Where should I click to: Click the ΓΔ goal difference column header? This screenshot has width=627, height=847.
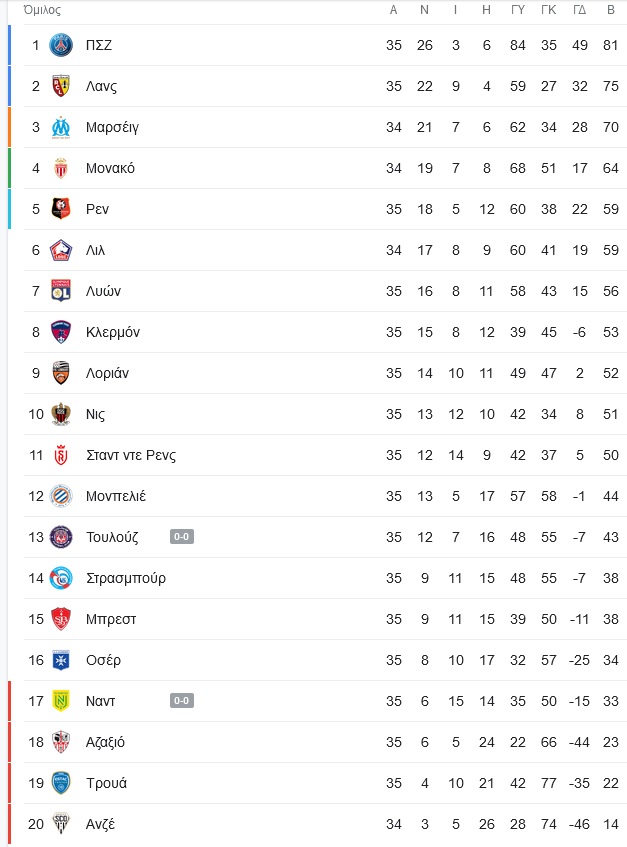pyautogui.click(x=579, y=10)
